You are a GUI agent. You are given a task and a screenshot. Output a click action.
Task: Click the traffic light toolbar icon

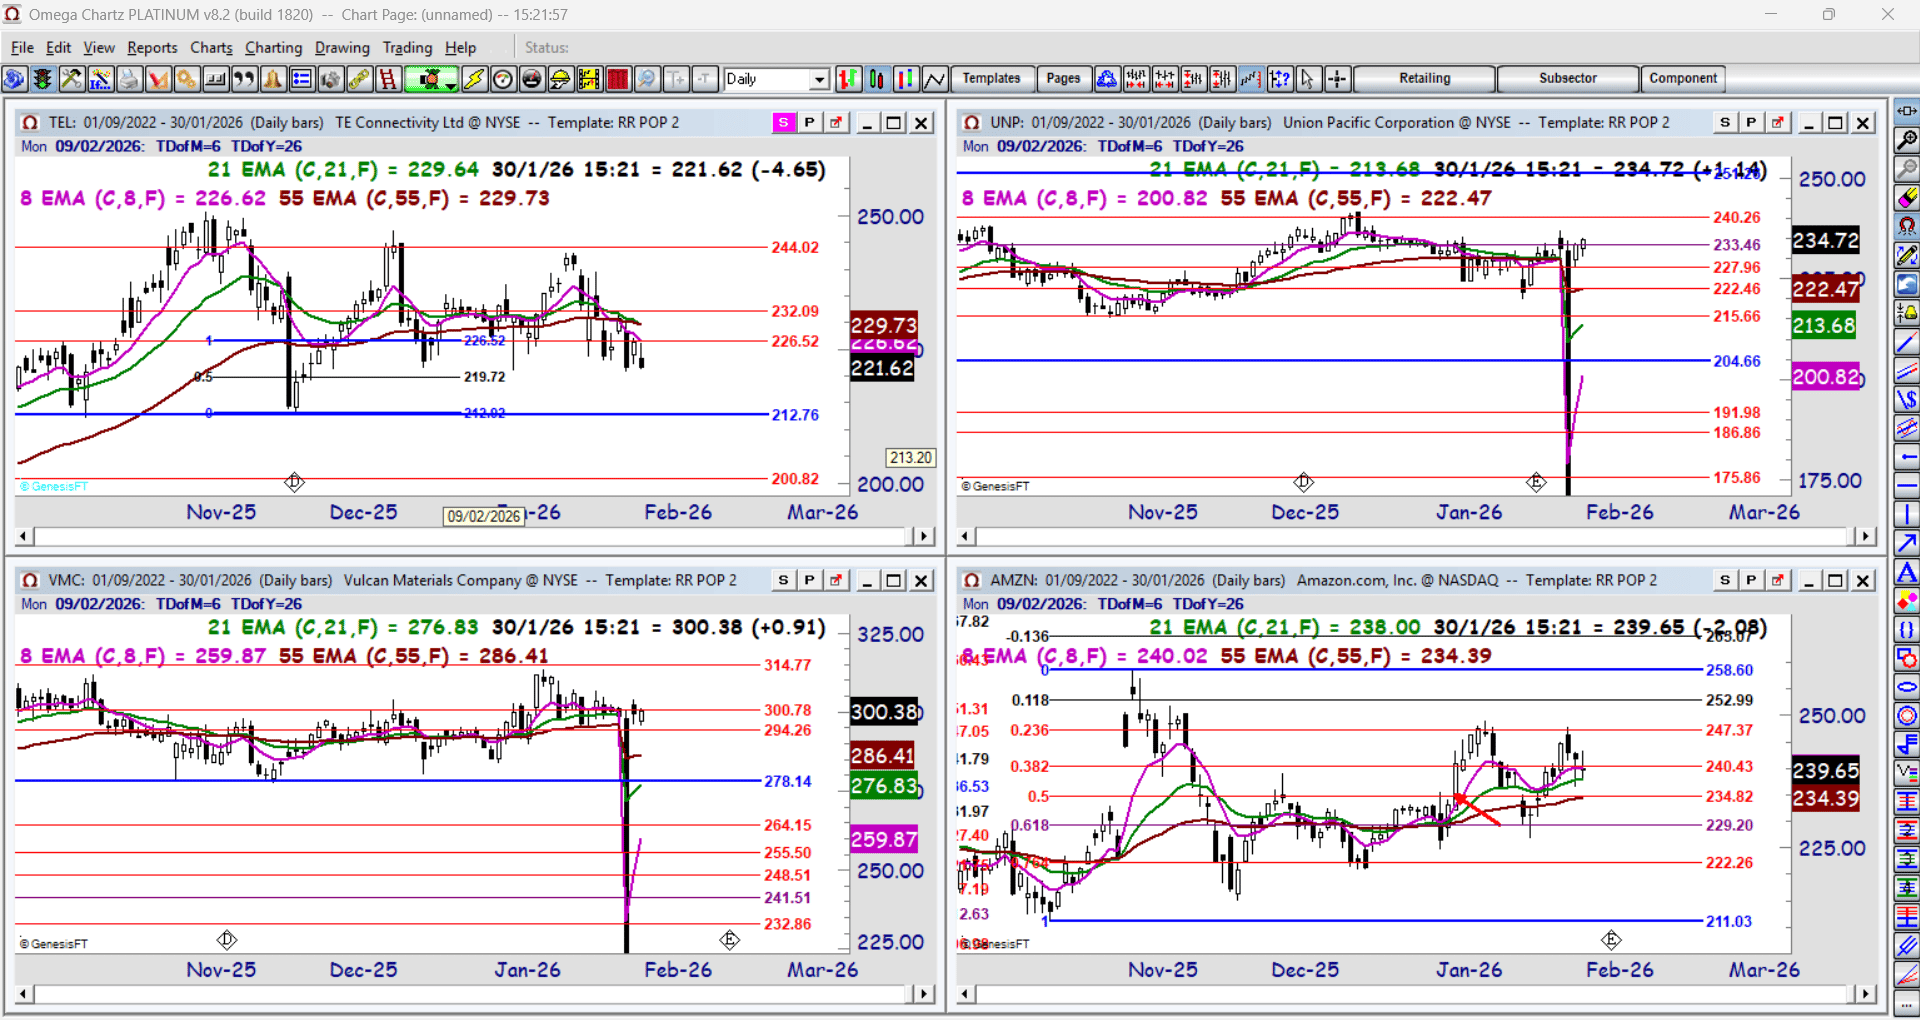point(43,79)
